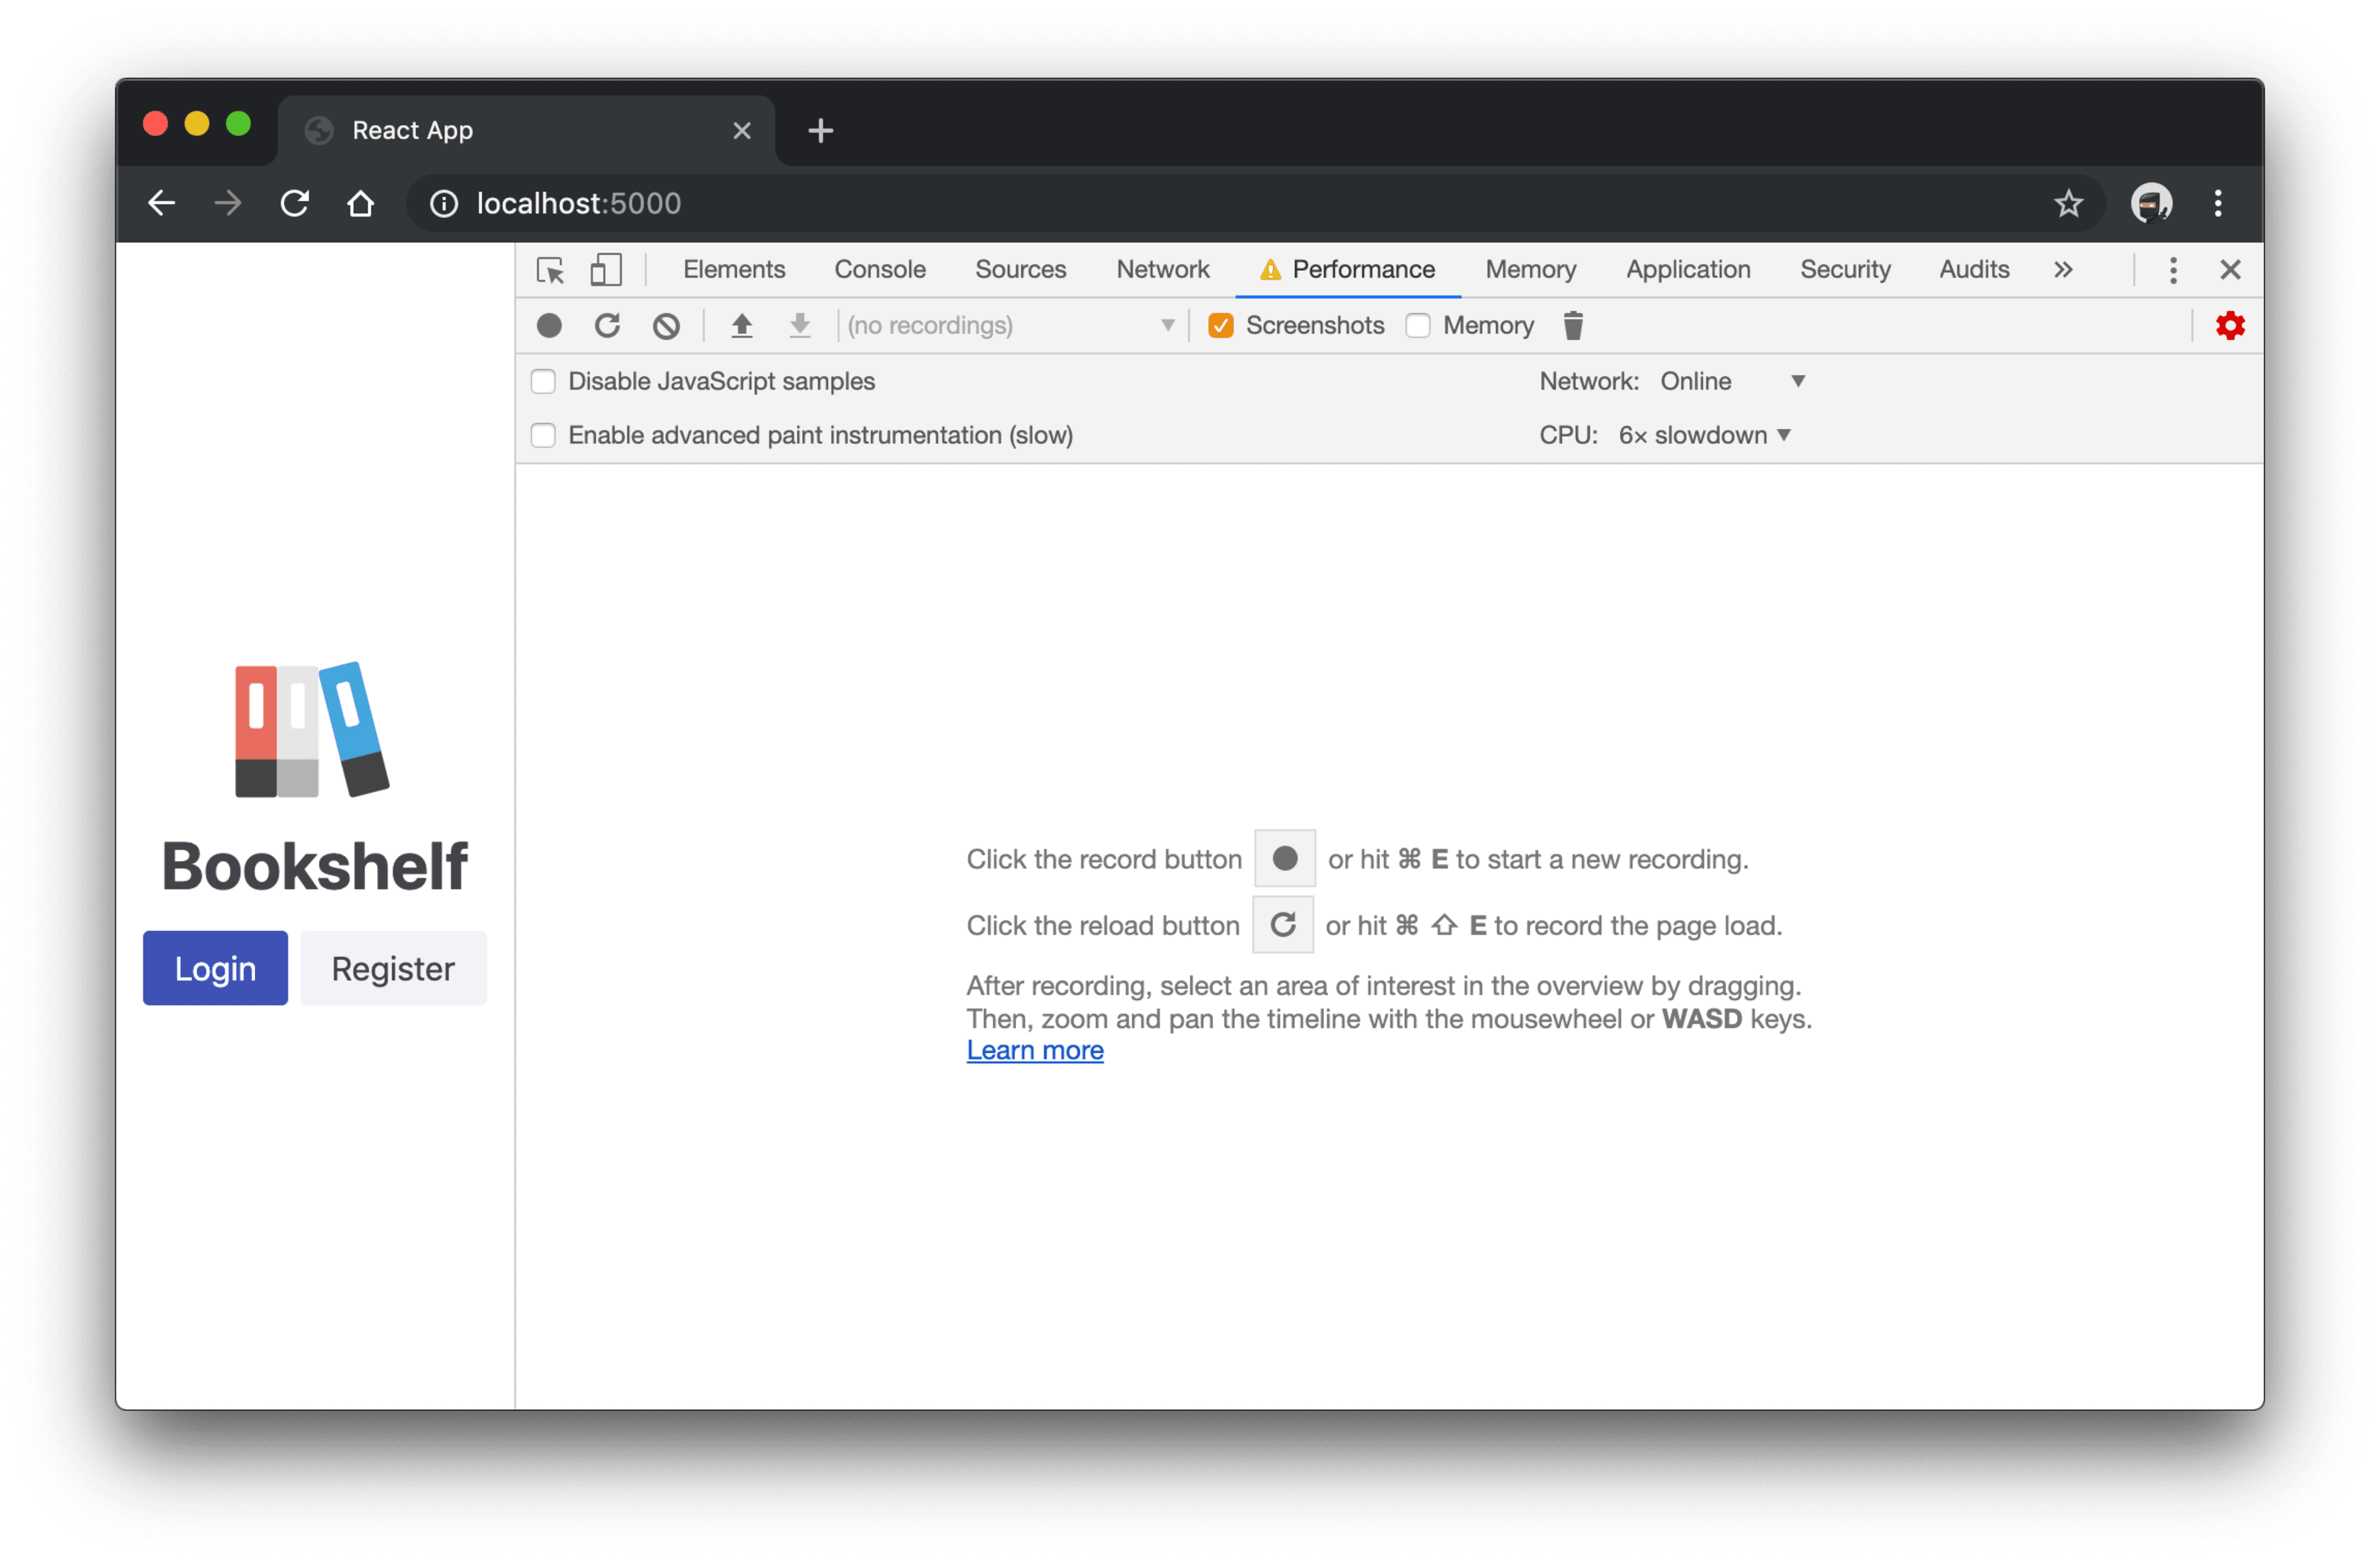Open the Memory panel tab
Image resolution: width=2380 pixels, height=1563 pixels.
[x=1531, y=270]
